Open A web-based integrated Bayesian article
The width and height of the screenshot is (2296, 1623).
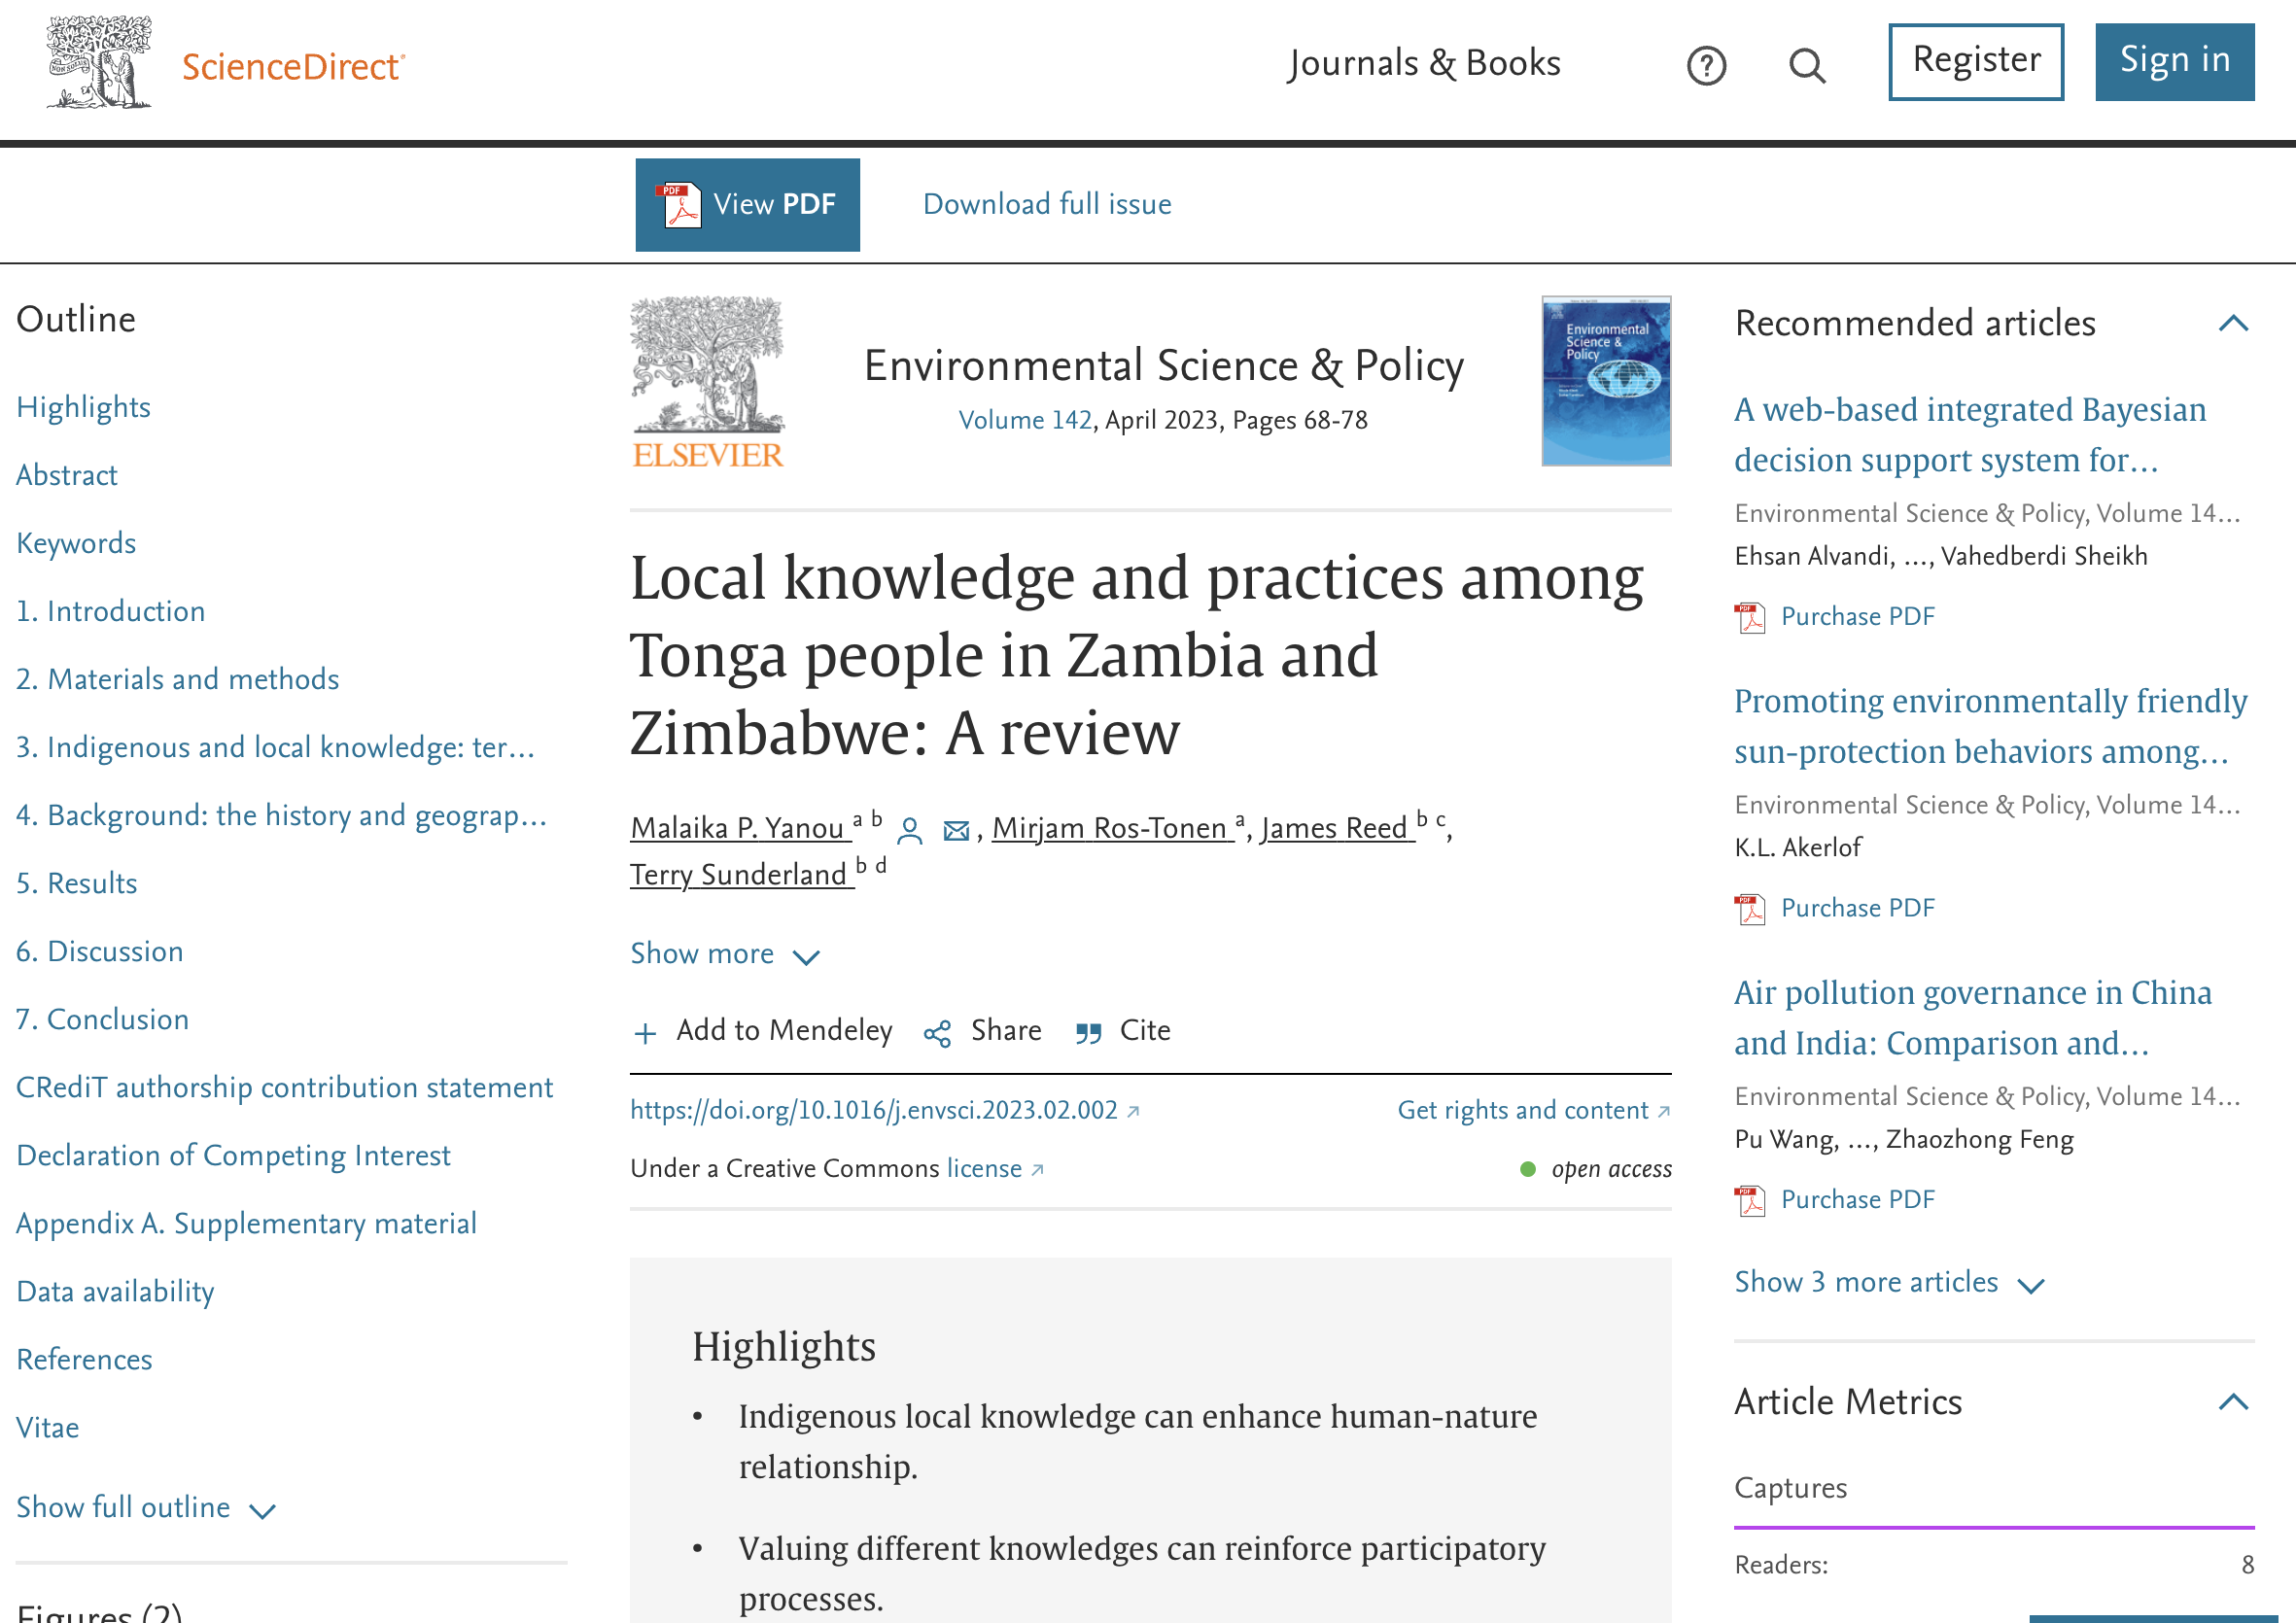1970,435
